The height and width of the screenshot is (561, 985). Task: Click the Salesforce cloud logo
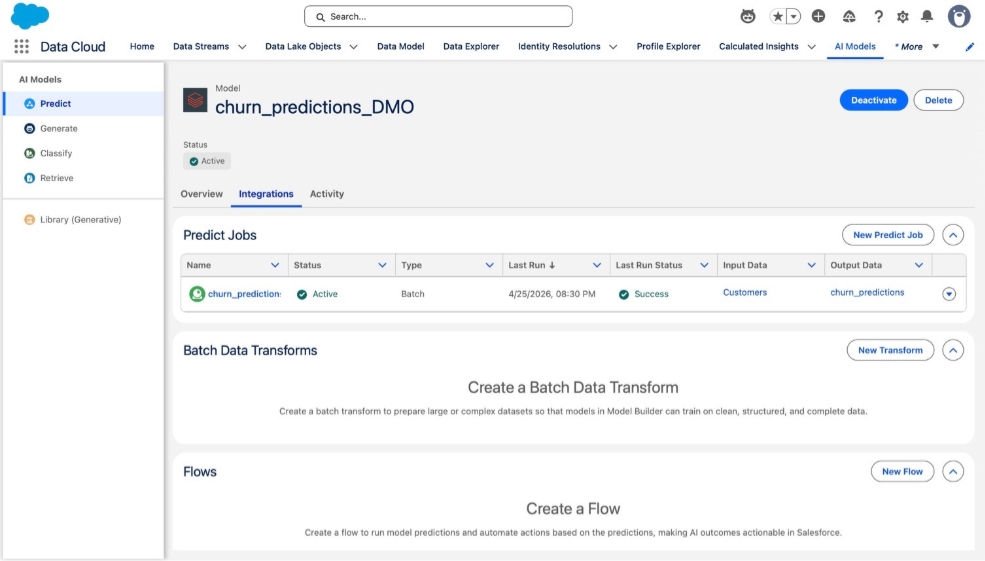[30, 16]
